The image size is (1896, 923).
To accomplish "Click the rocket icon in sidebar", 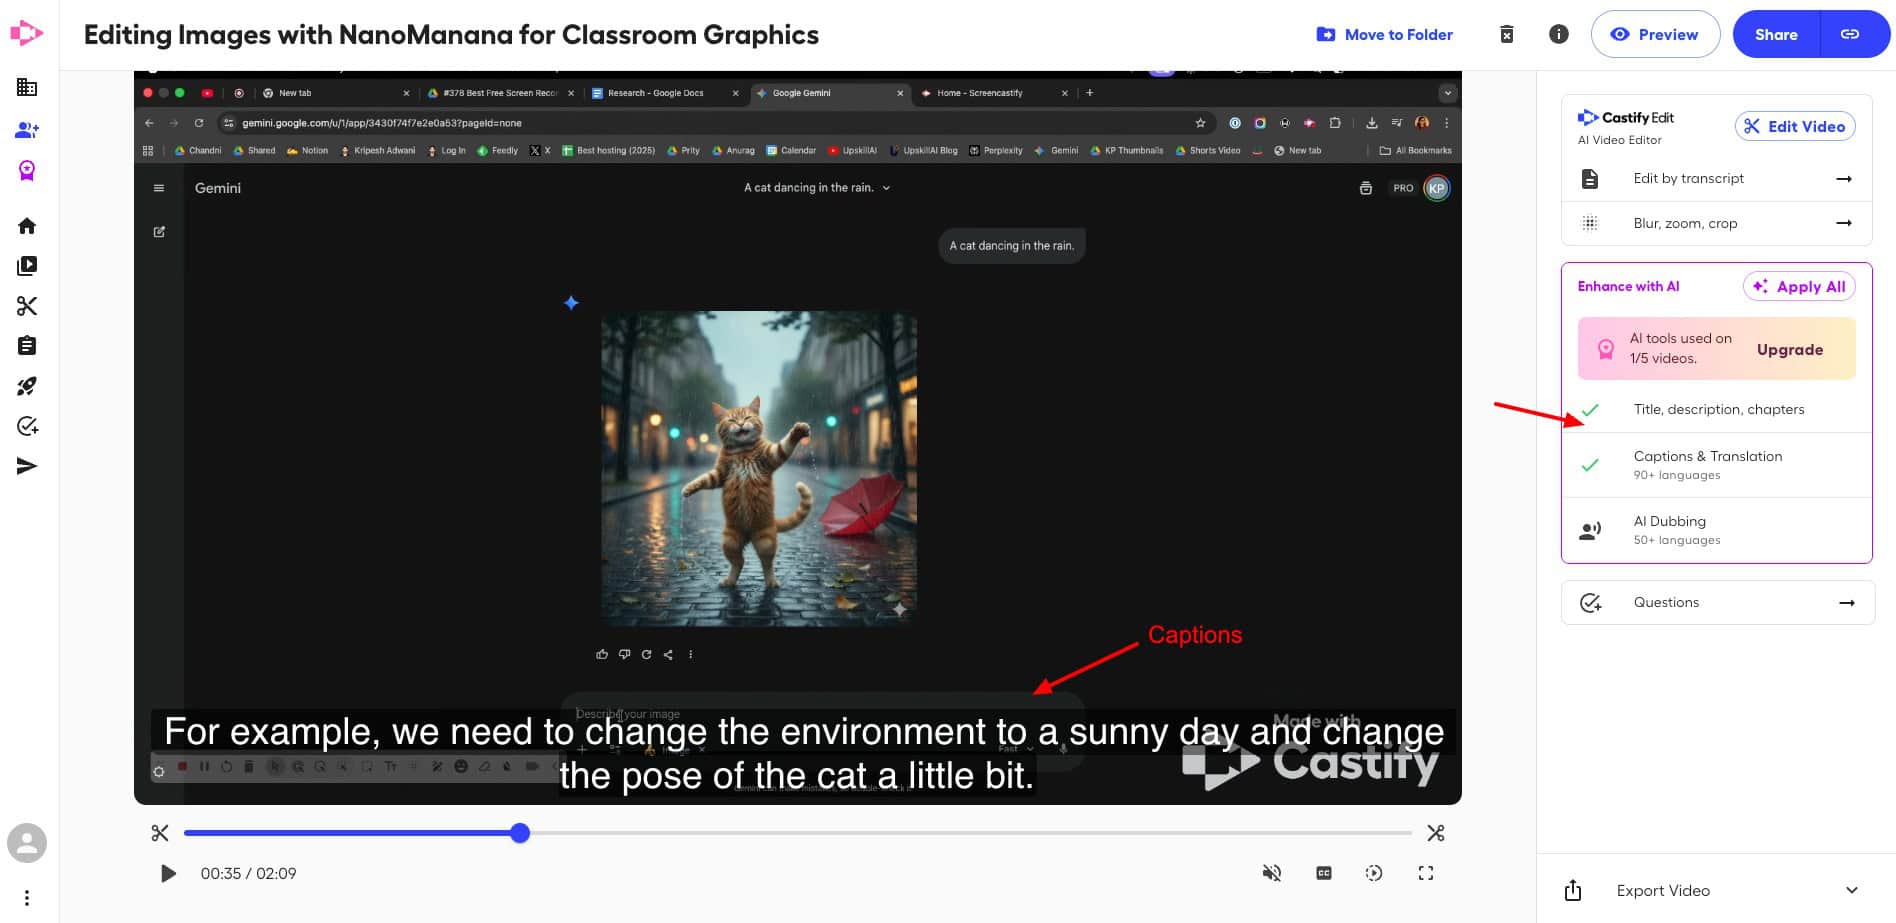I will 27,386.
